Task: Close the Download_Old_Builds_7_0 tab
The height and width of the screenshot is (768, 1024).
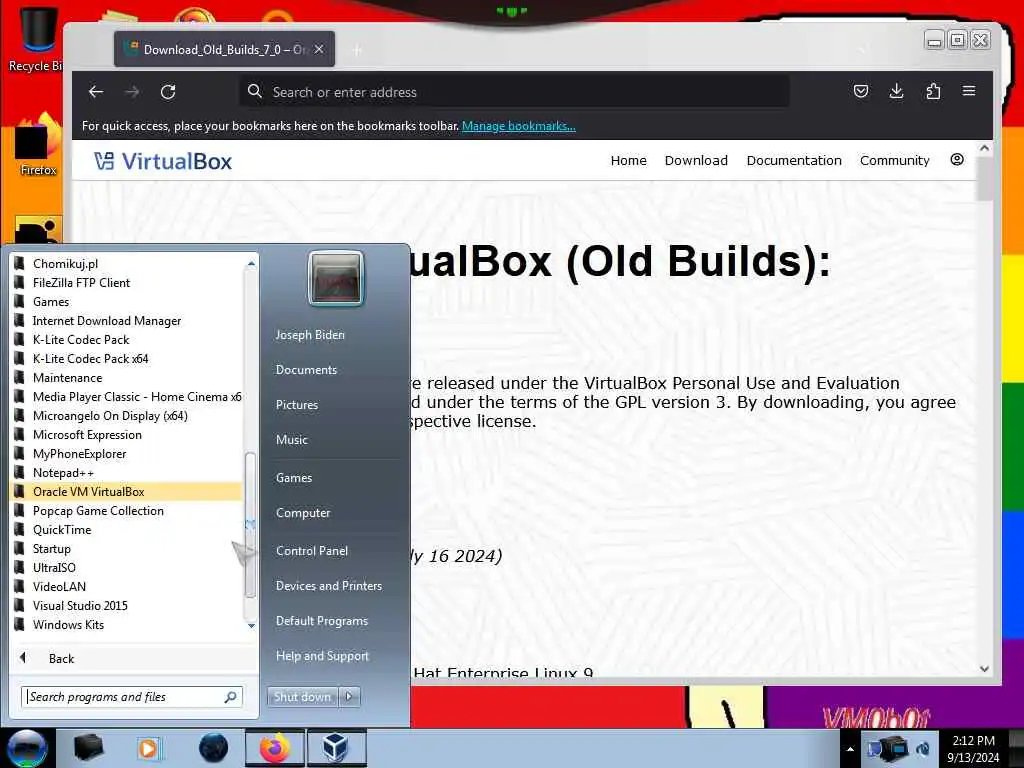Action: coord(319,50)
